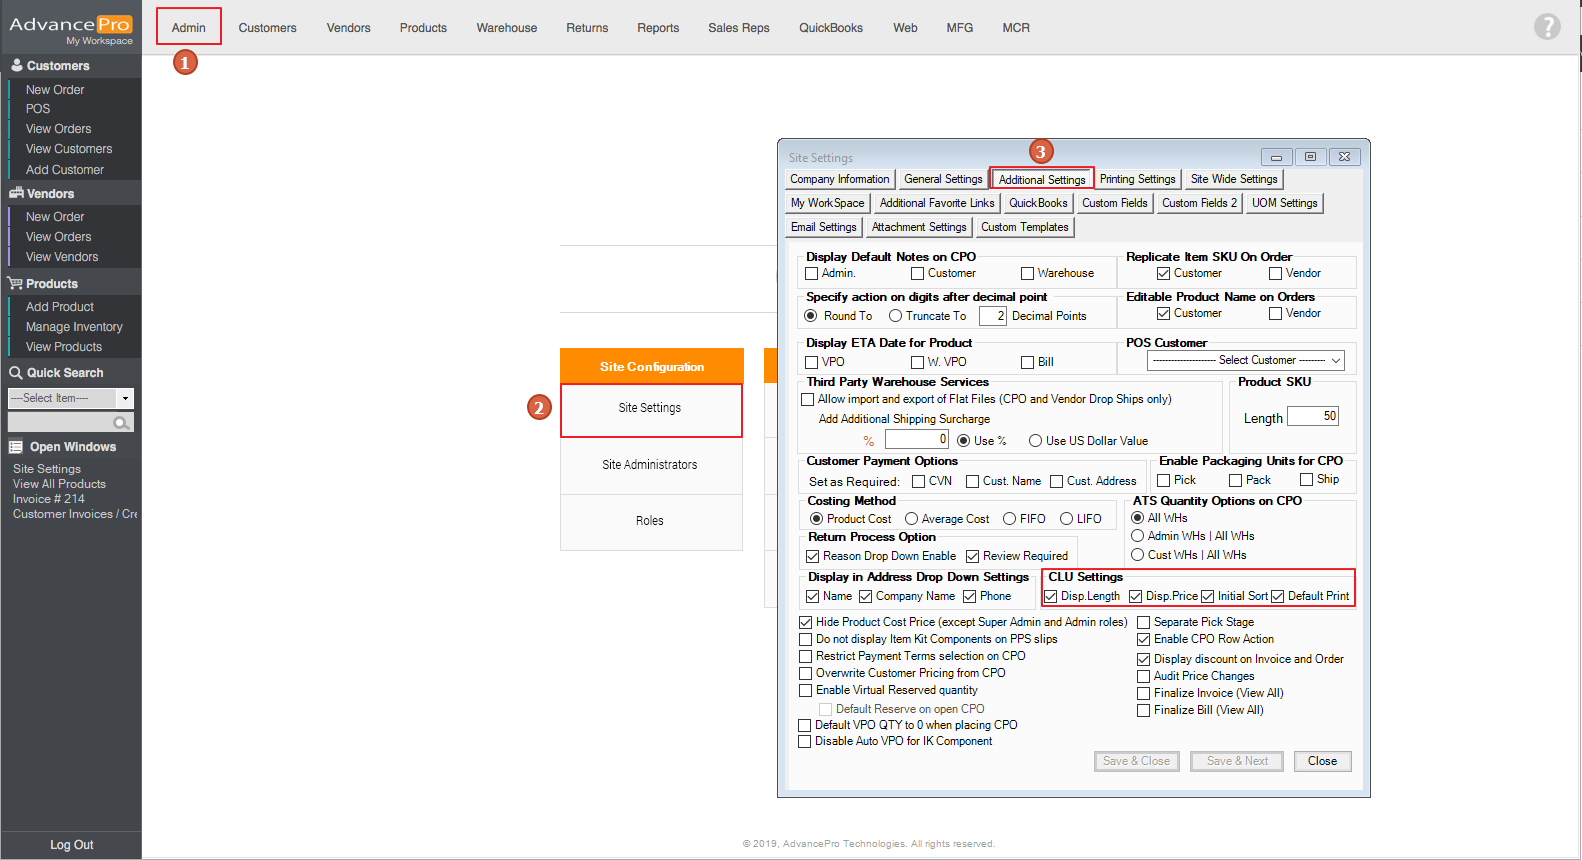Click the Quick Search magnifier icon in search box
The image size is (1582, 860).
pyautogui.click(x=121, y=423)
